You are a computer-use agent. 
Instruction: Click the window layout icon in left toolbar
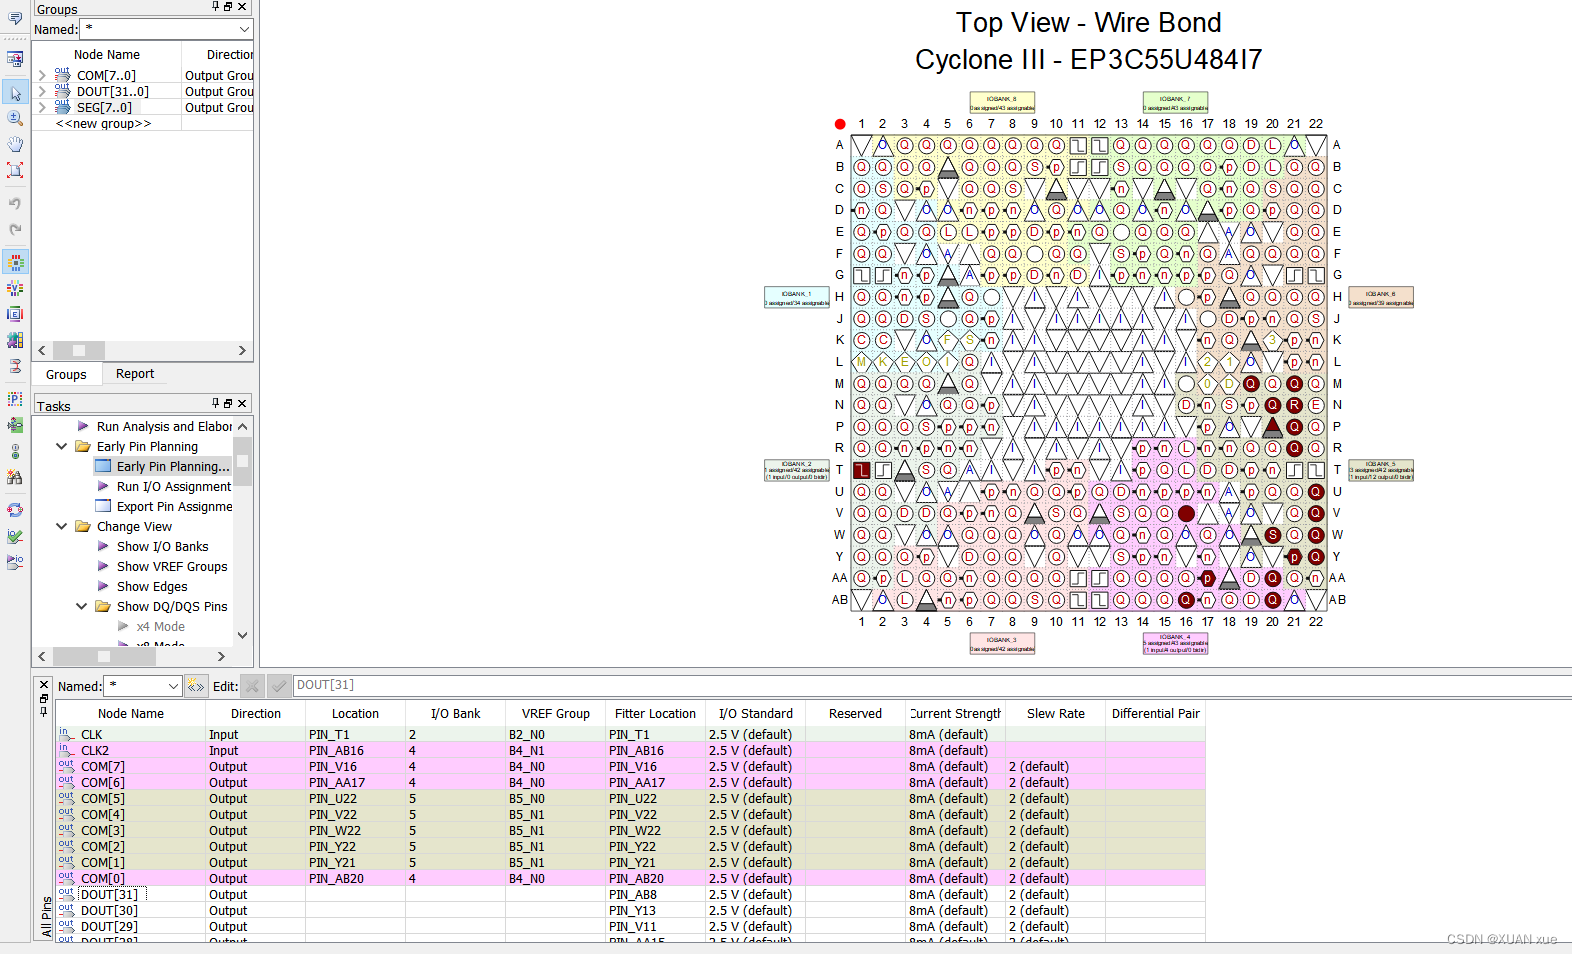pyautogui.click(x=15, y=59)
